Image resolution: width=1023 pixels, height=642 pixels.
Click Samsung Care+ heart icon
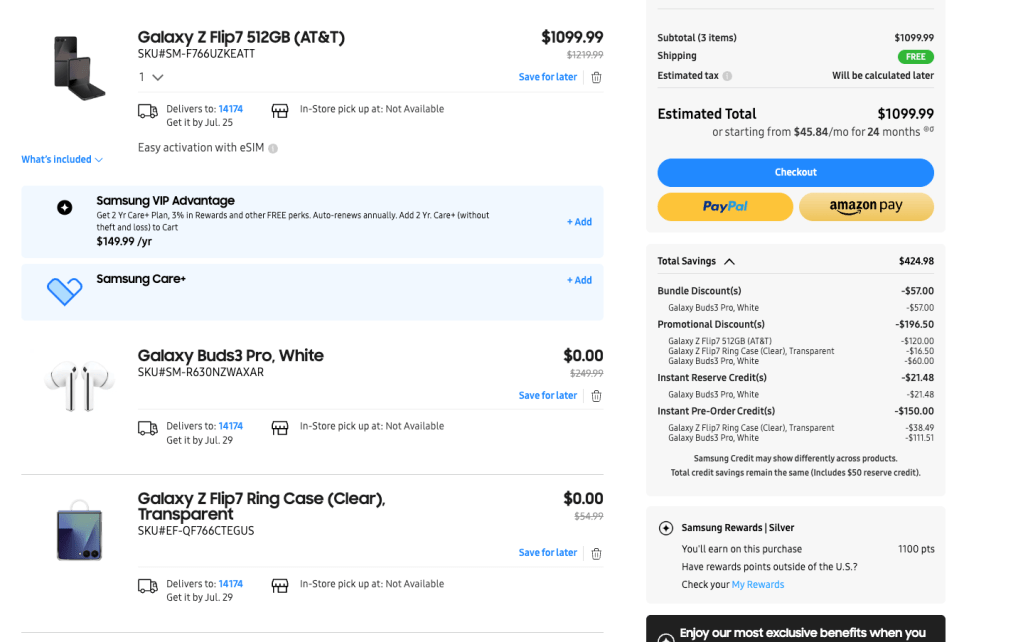point(65,291)
